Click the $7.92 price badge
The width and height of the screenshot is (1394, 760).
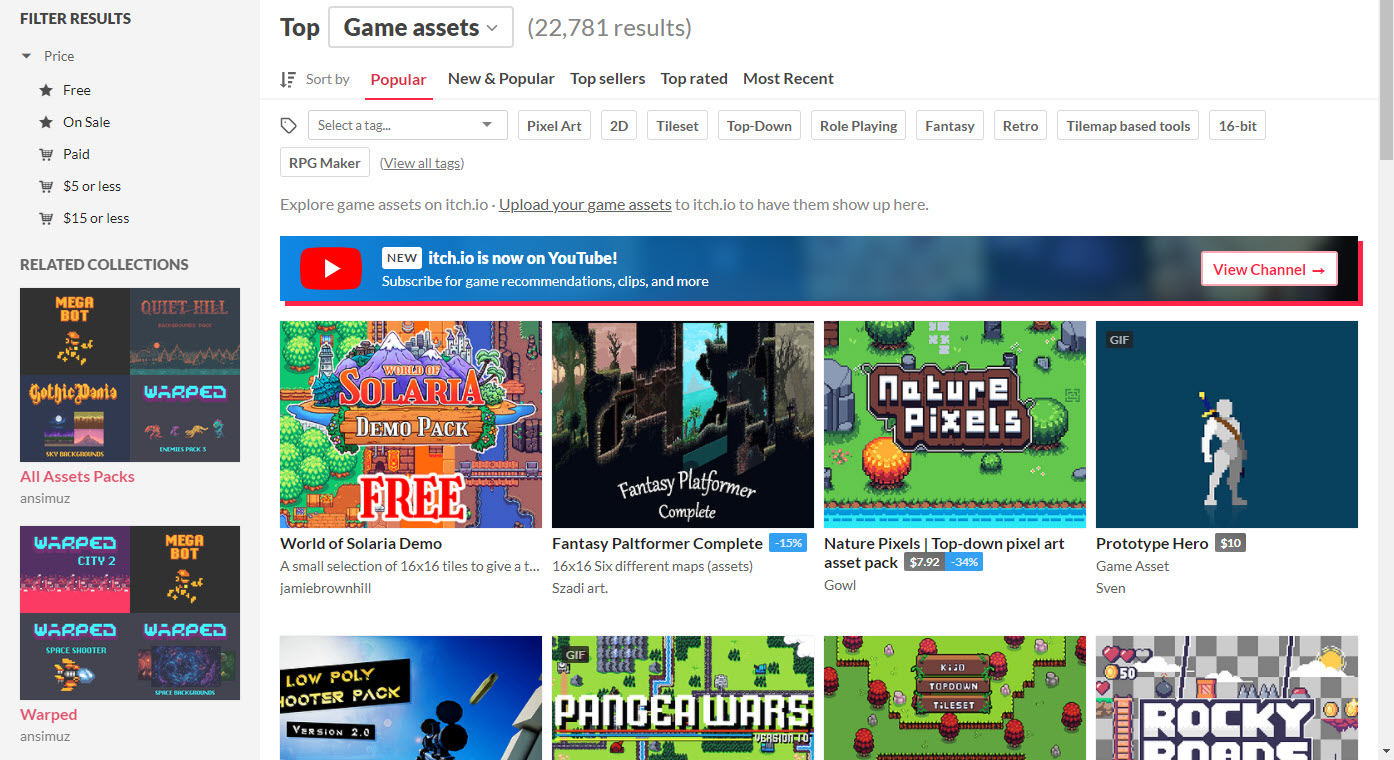click(x=925, y=562)
